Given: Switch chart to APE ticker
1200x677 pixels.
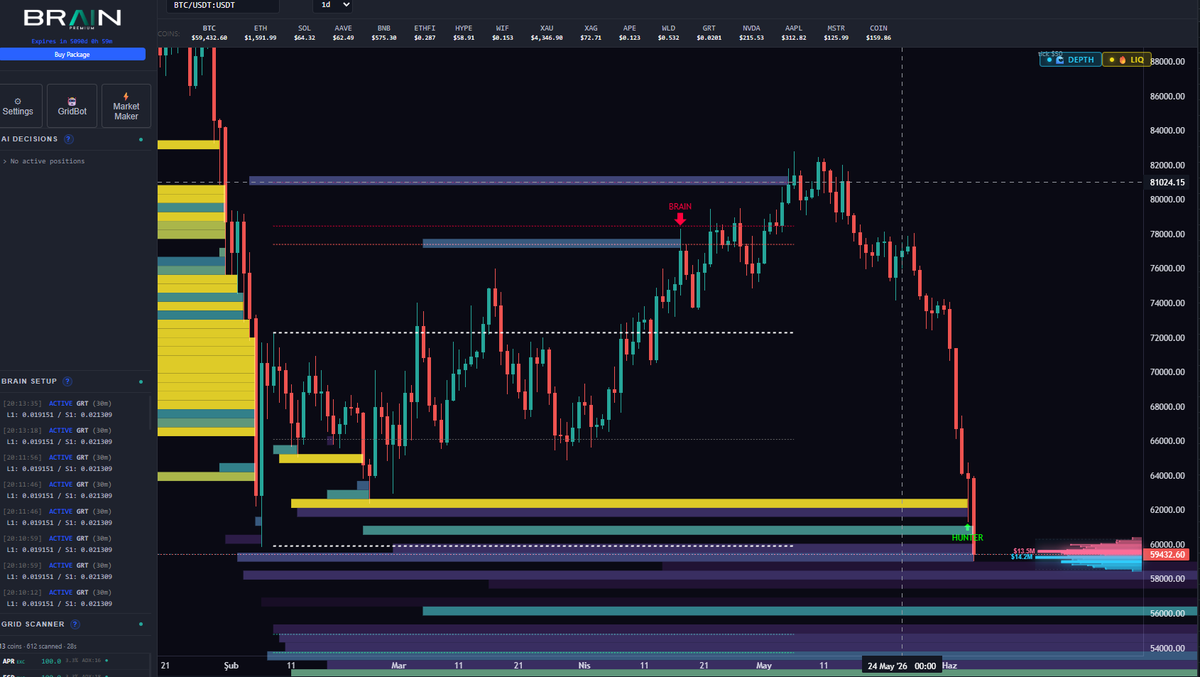Looking at the screenshot, I should [x=629, y=33].
